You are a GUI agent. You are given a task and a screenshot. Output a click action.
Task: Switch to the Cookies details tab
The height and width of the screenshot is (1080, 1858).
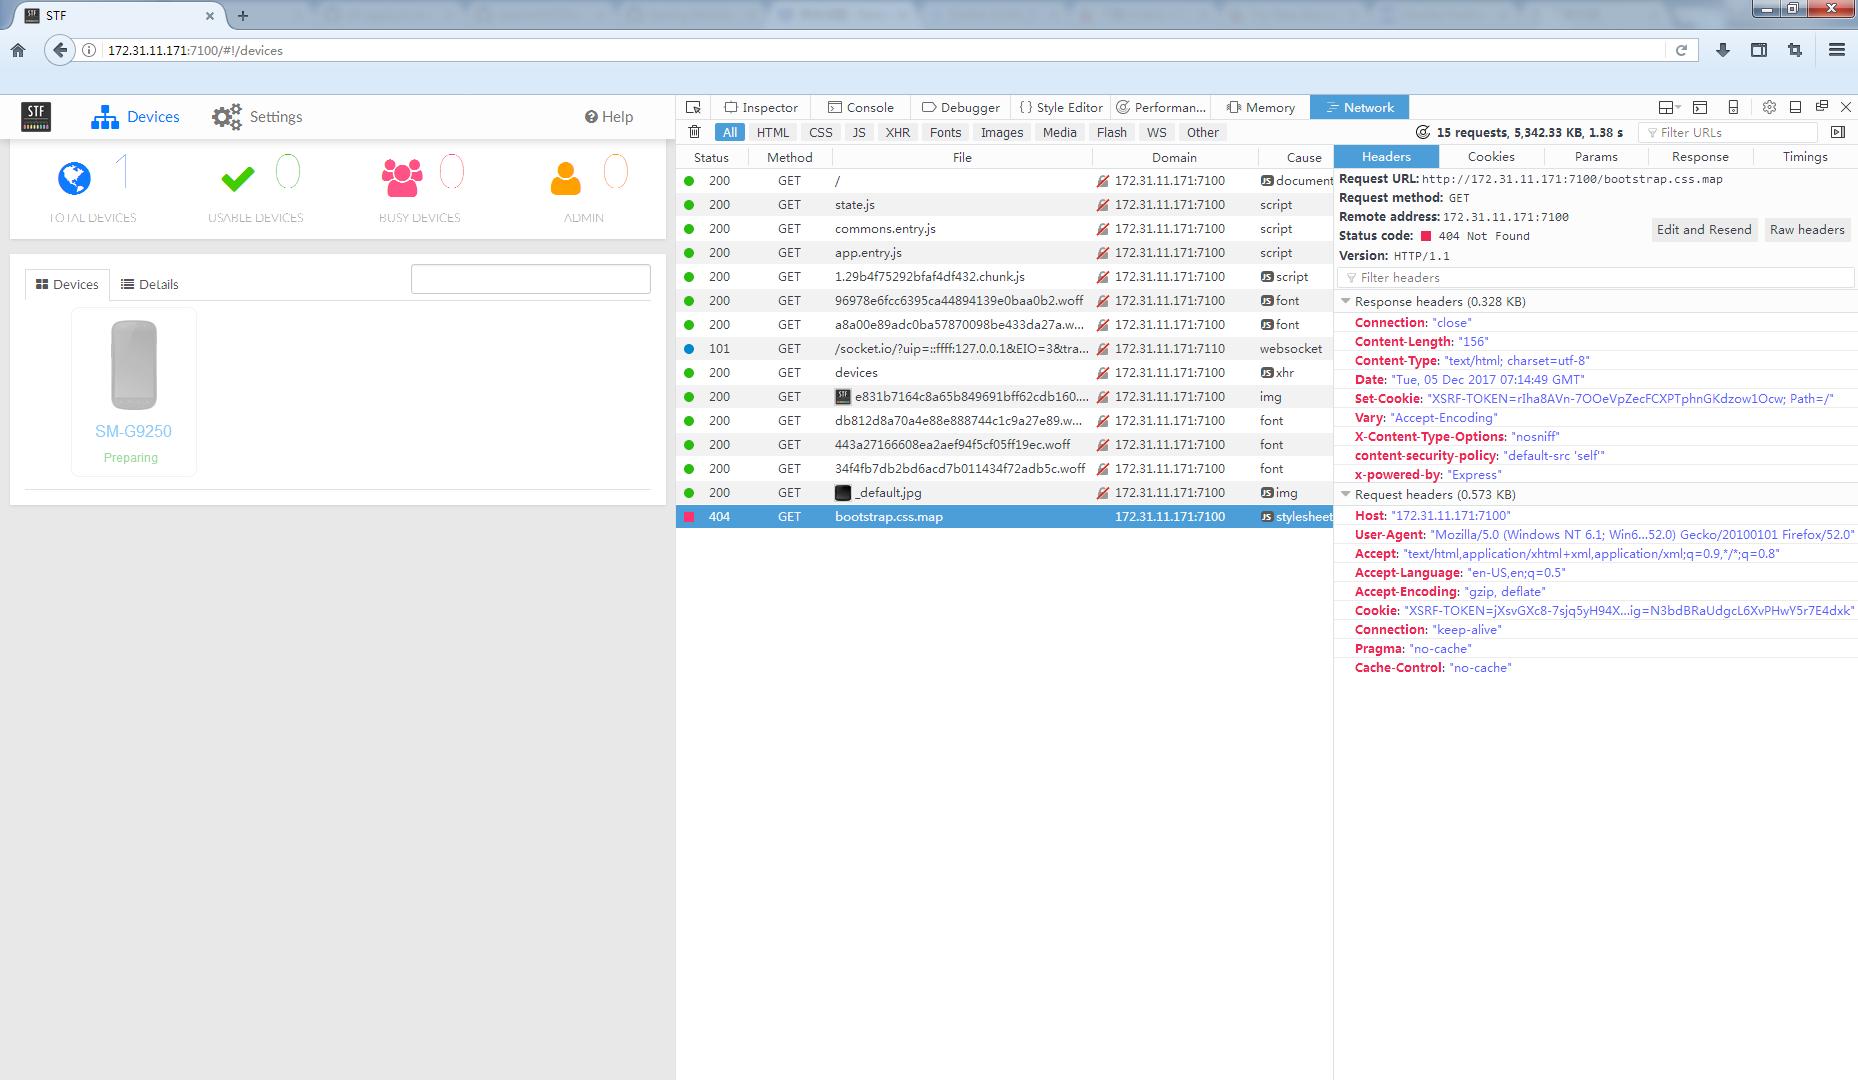(1491, 156)
